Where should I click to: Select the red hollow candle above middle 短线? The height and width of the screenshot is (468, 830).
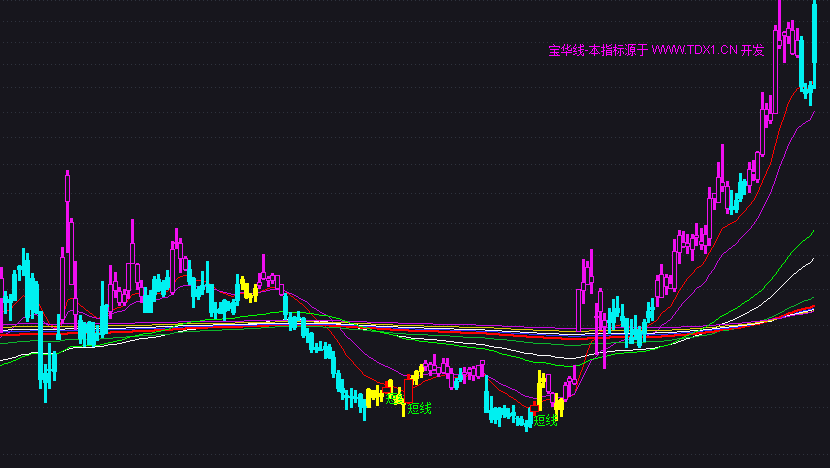pyautogui.click(x=406, y=388)
